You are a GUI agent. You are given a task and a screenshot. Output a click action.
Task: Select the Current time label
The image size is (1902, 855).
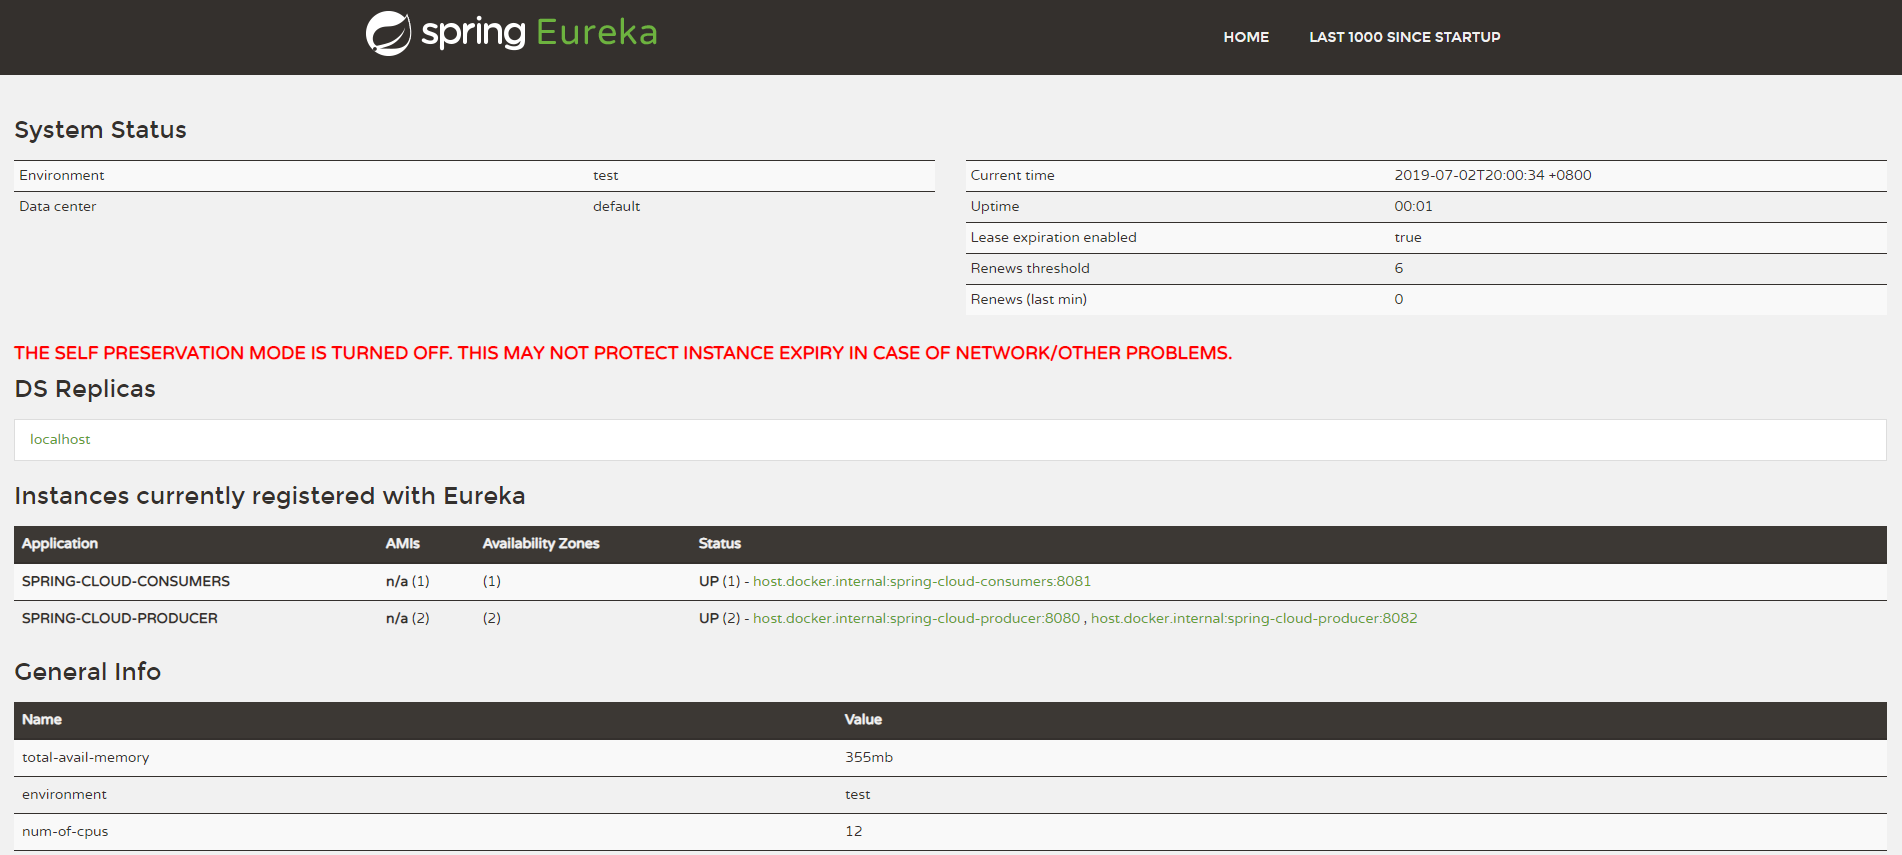(x=1012, y=175)
